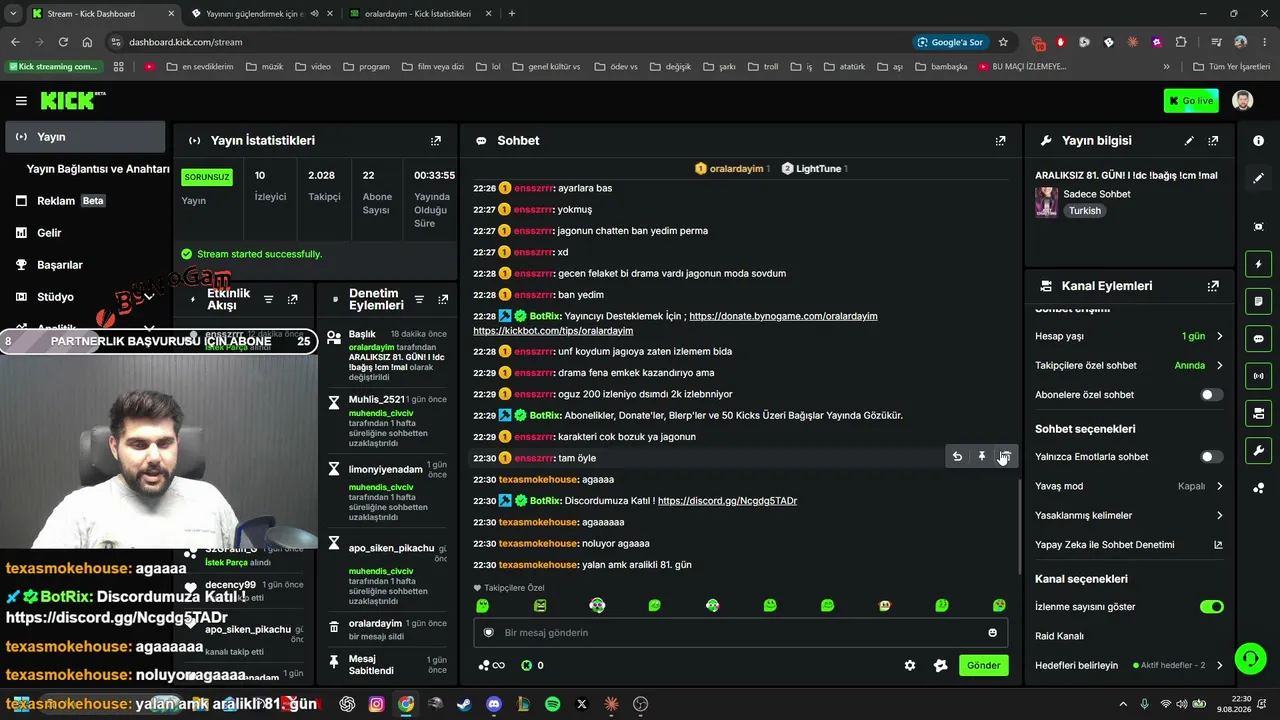Edit stream info with the pencil in Yayın bilgisi

coord(1189,141)
